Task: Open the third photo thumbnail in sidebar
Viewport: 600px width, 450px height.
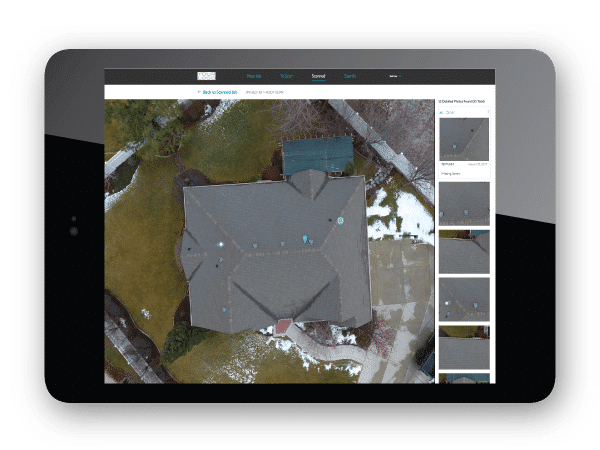Action: [x=464, y=251]
